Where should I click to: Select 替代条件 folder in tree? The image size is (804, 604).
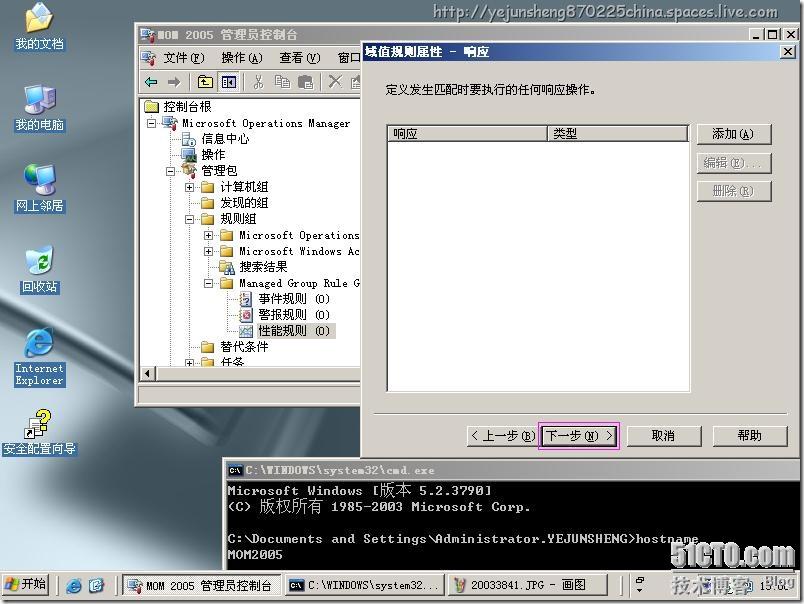tap(244, 347)
